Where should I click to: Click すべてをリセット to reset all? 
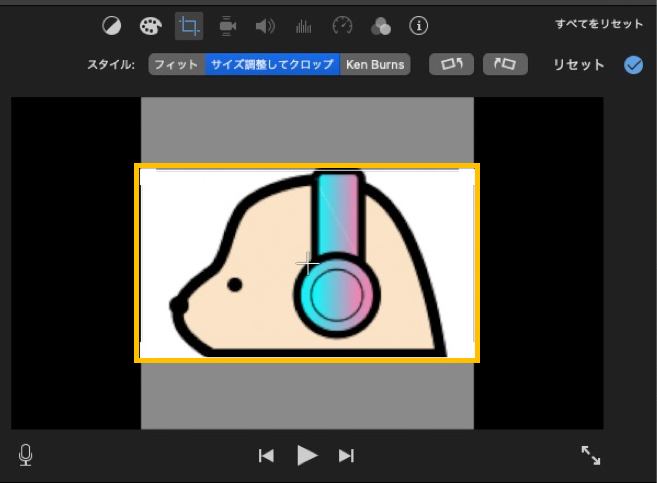point(599,24)
